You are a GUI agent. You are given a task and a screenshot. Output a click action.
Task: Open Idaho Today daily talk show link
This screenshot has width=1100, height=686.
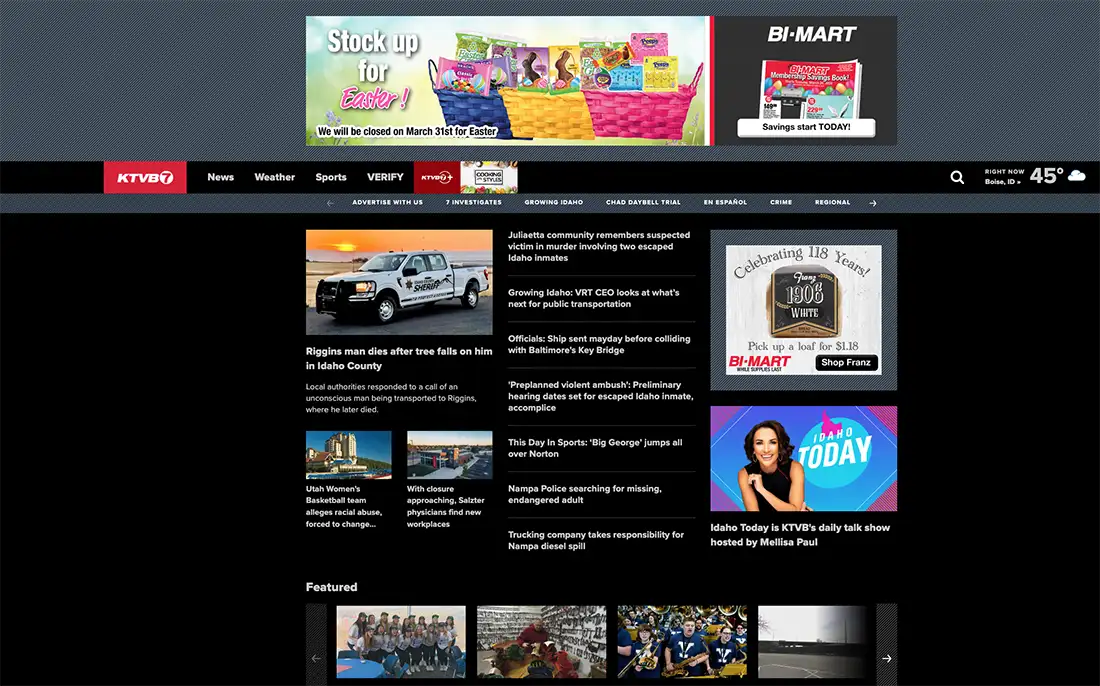[x=800, y=534]
